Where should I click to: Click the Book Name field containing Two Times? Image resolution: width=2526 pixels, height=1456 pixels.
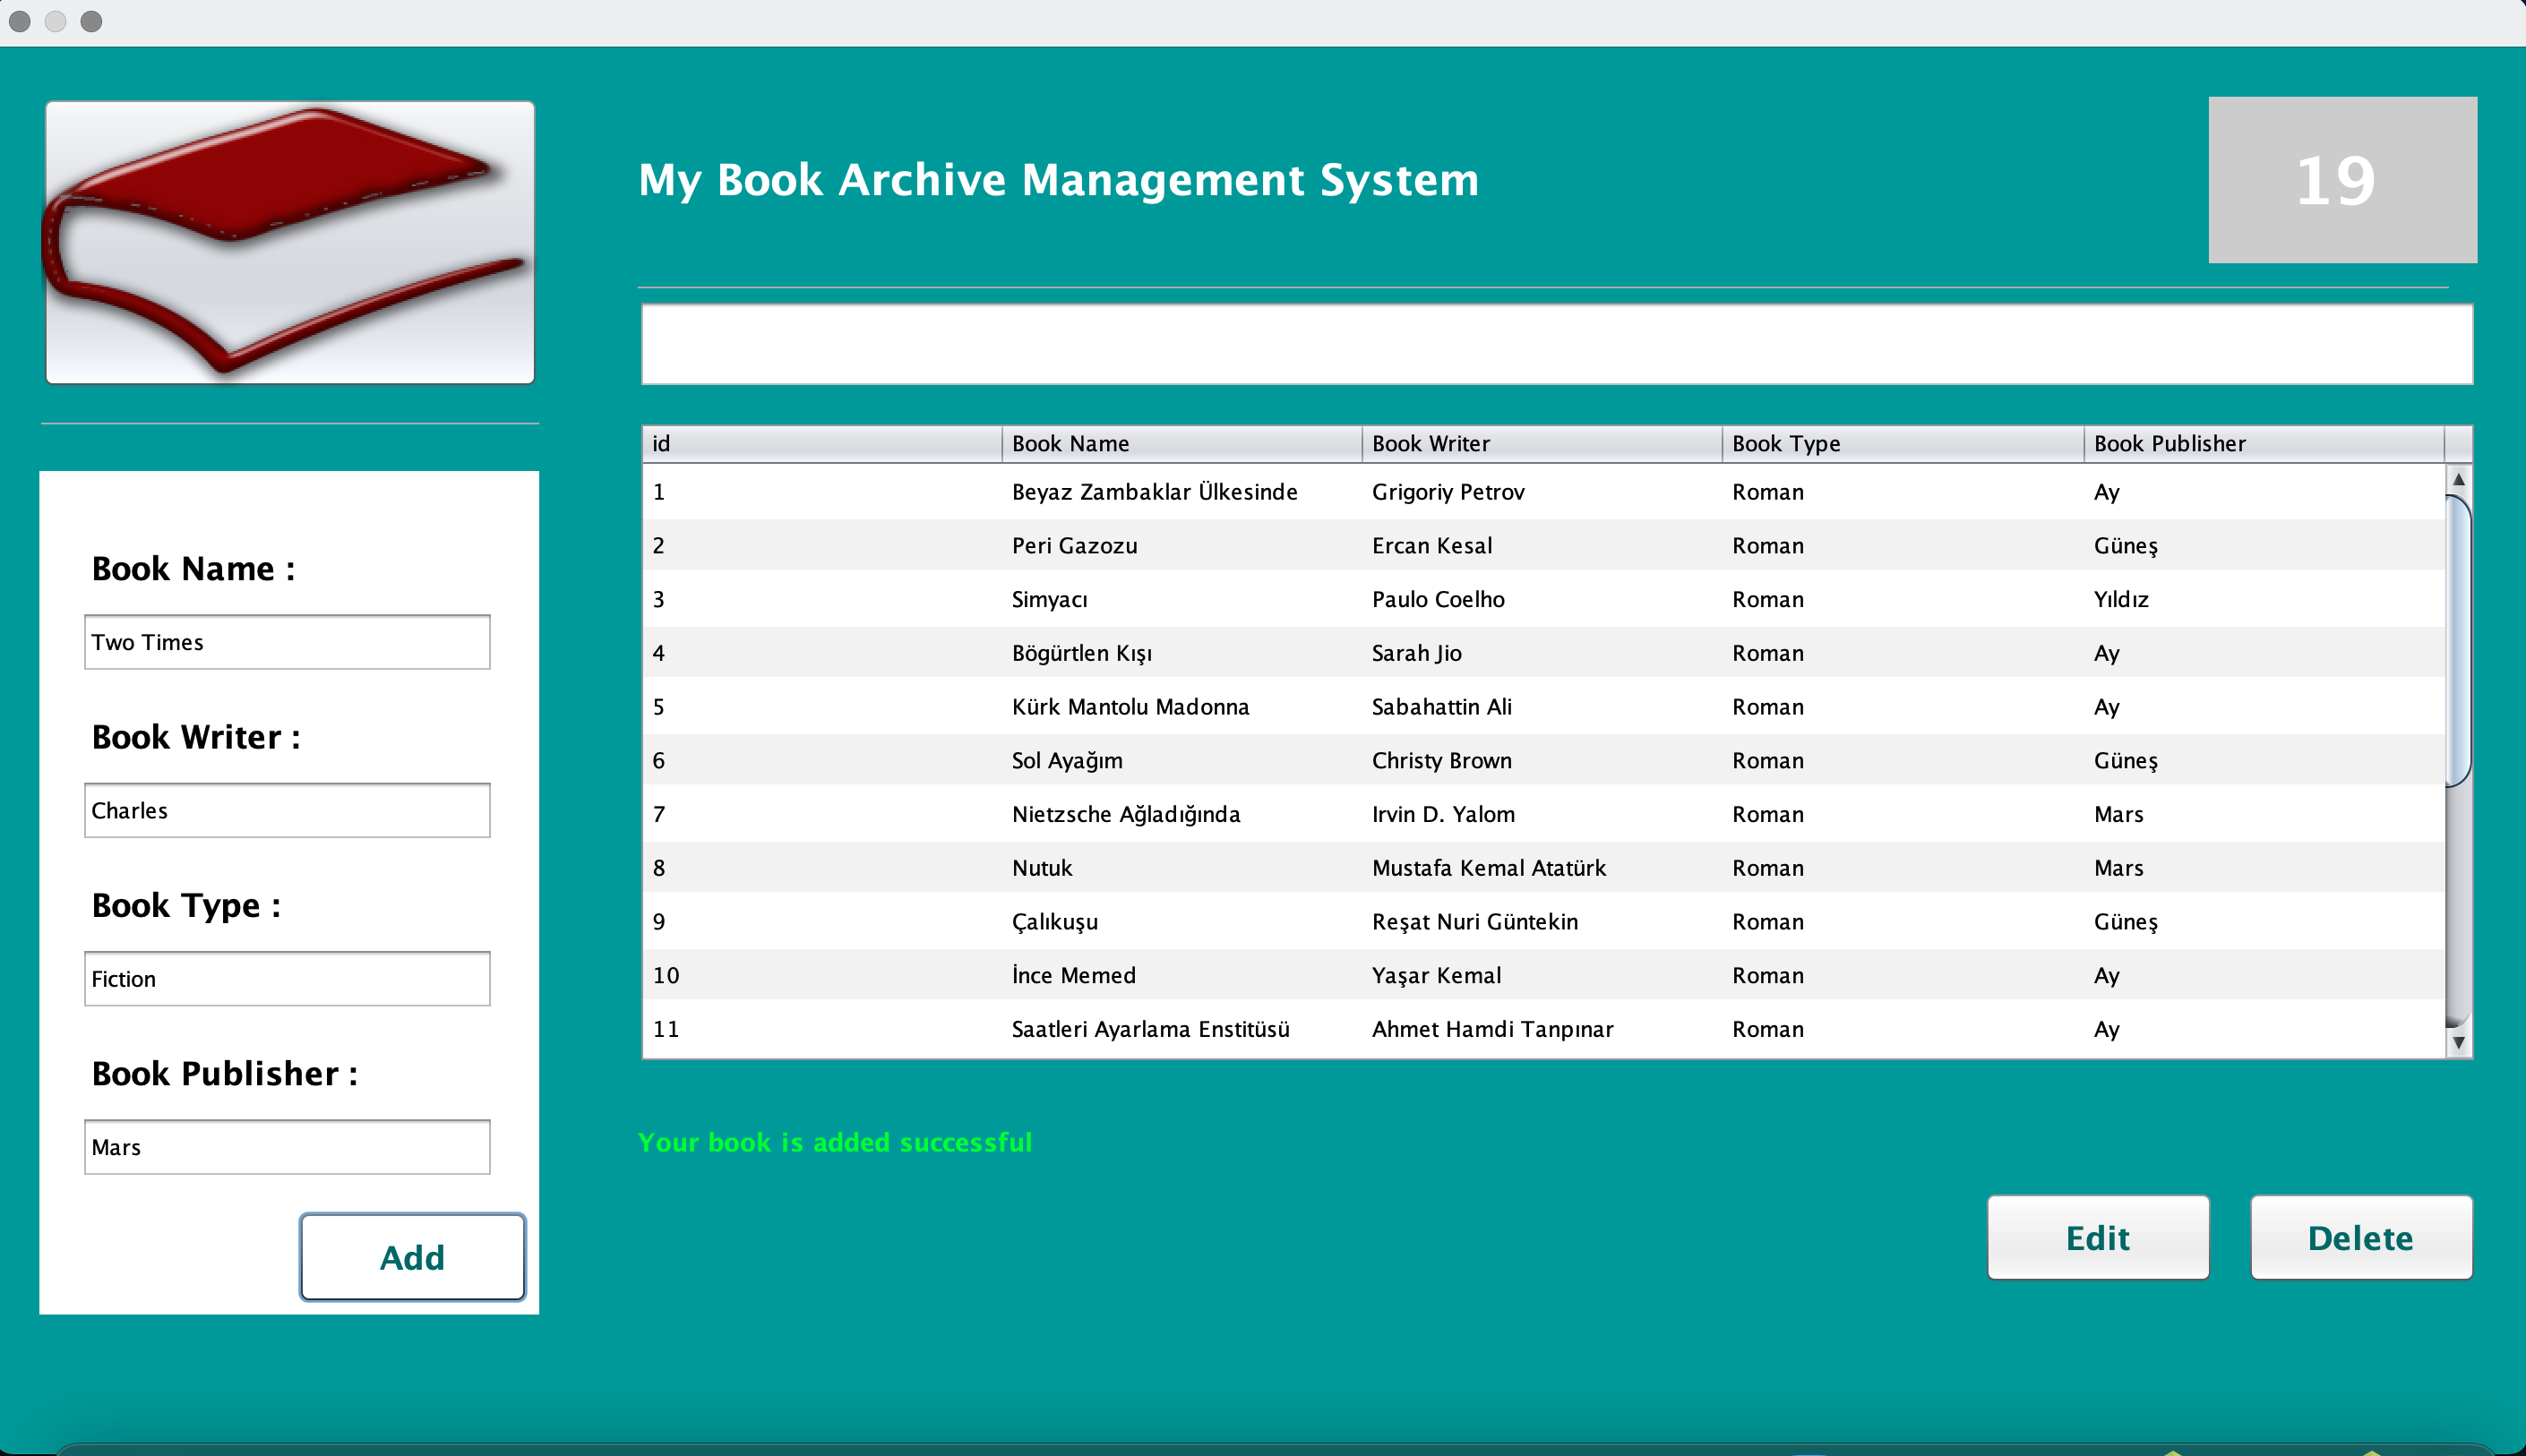tap(287, 642)
